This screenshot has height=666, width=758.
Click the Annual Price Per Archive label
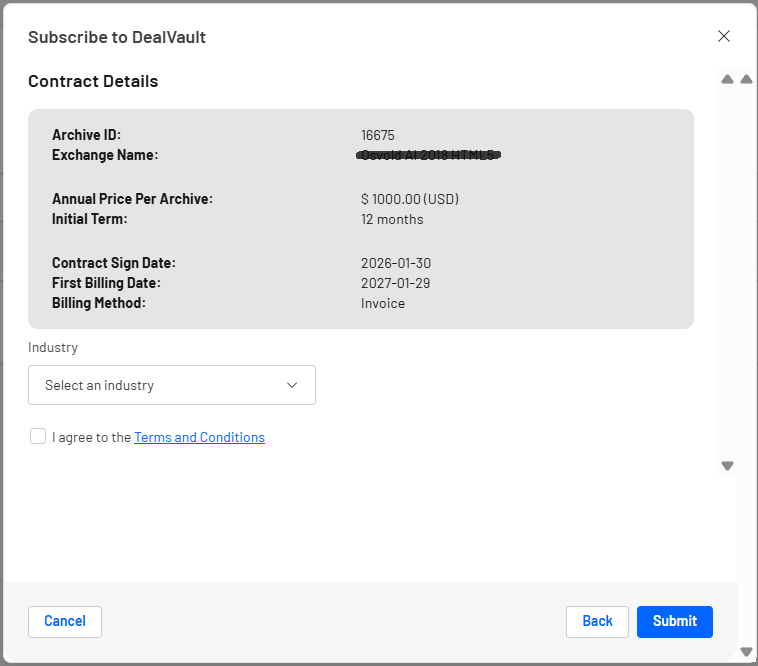pyautogui.click(x=132, y=199)
